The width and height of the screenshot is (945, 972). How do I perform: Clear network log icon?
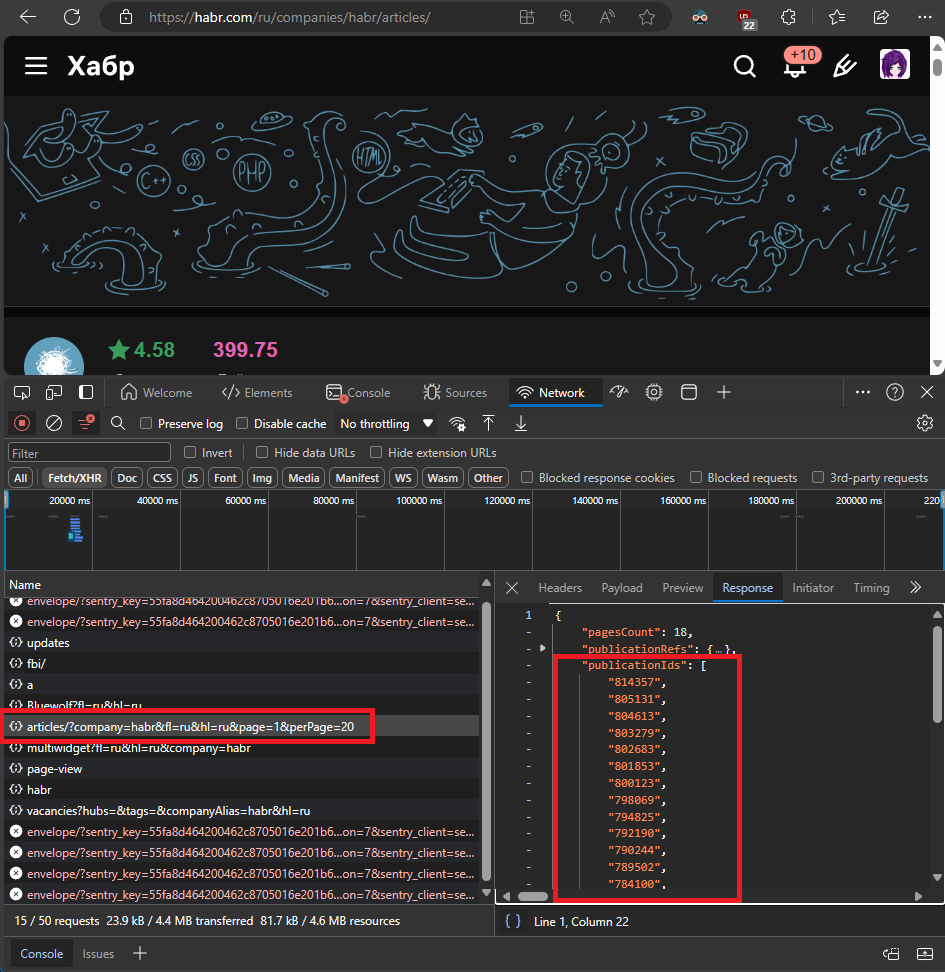tap(54, 423)
